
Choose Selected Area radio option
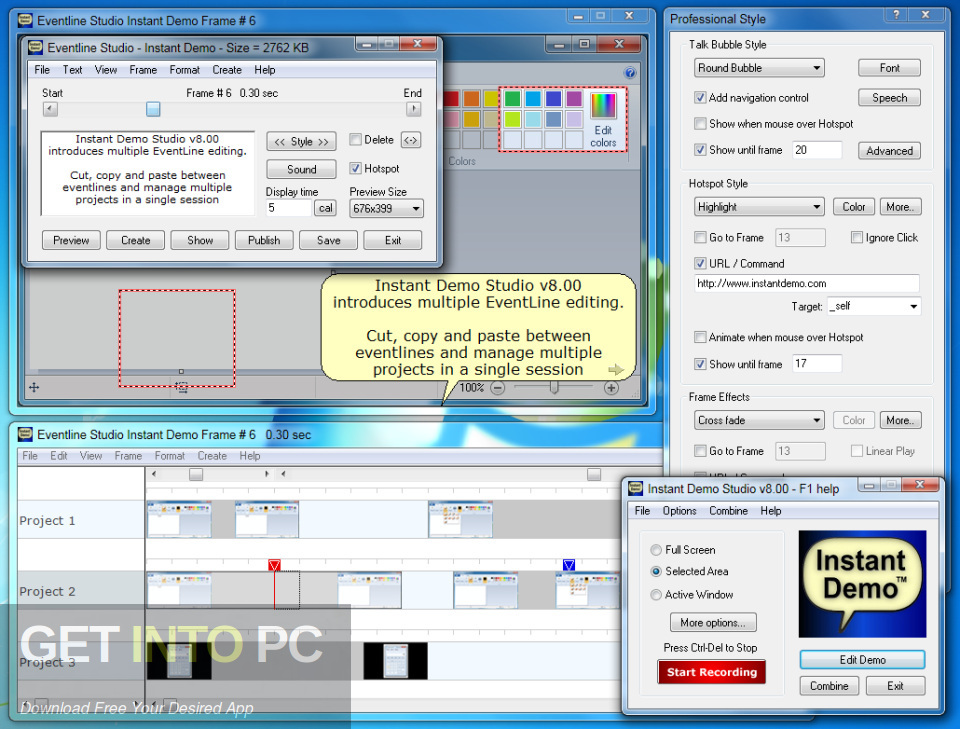(656, 571)
